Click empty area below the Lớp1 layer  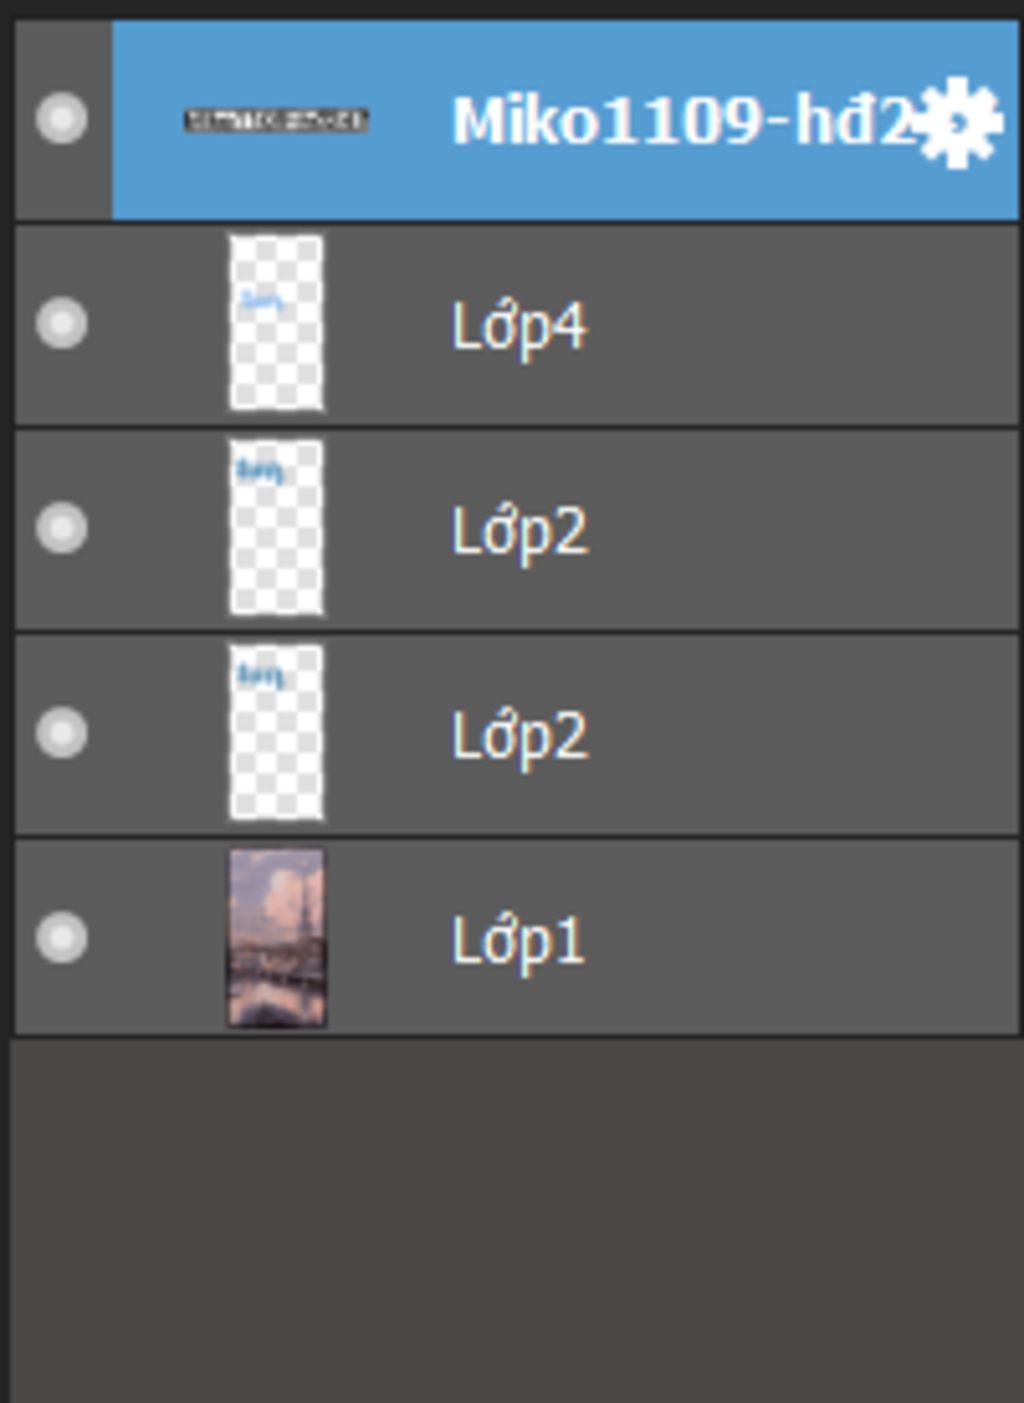[516, 1220]
